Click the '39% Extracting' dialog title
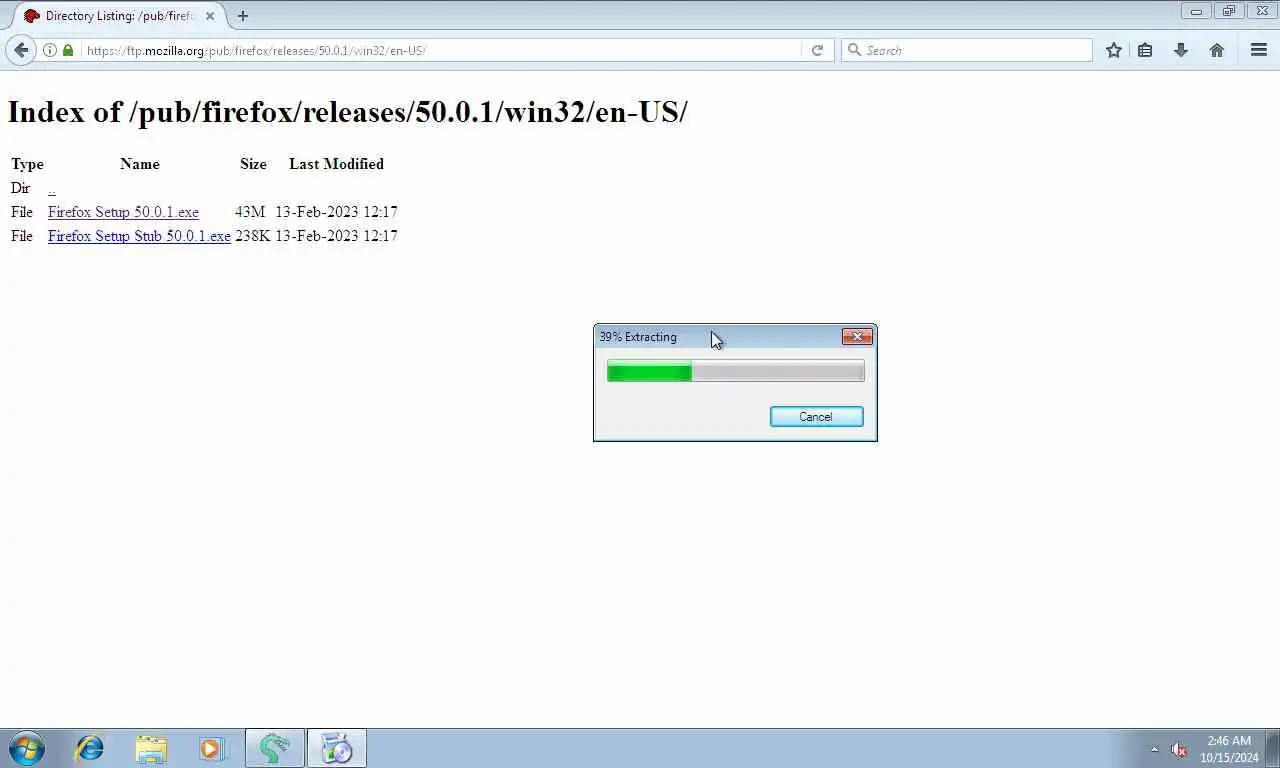Viewport: 1280px width, 768px height. (638, 337)
